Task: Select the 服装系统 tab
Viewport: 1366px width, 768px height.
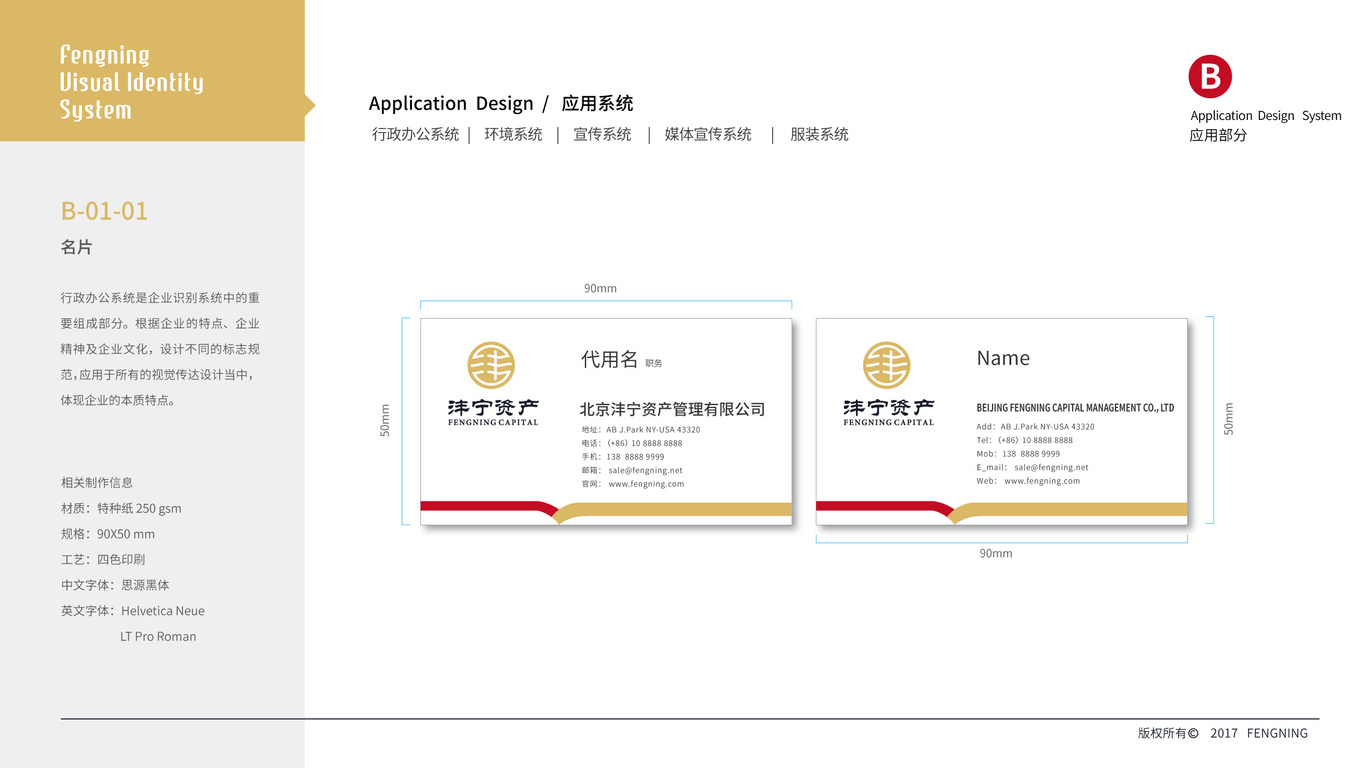Action: point(819,134)
